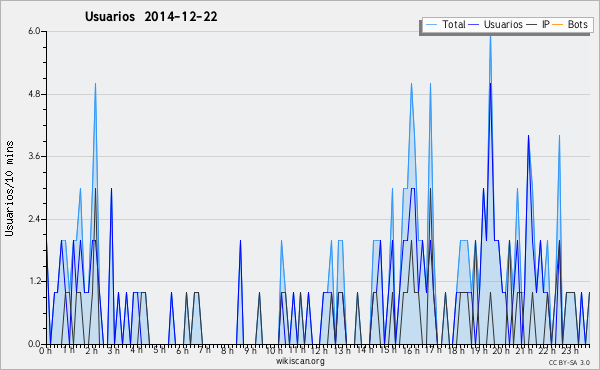Click the CC BY-SA 3.0 license text
Viewport: 600px width, 370px height.
(569, 363)
